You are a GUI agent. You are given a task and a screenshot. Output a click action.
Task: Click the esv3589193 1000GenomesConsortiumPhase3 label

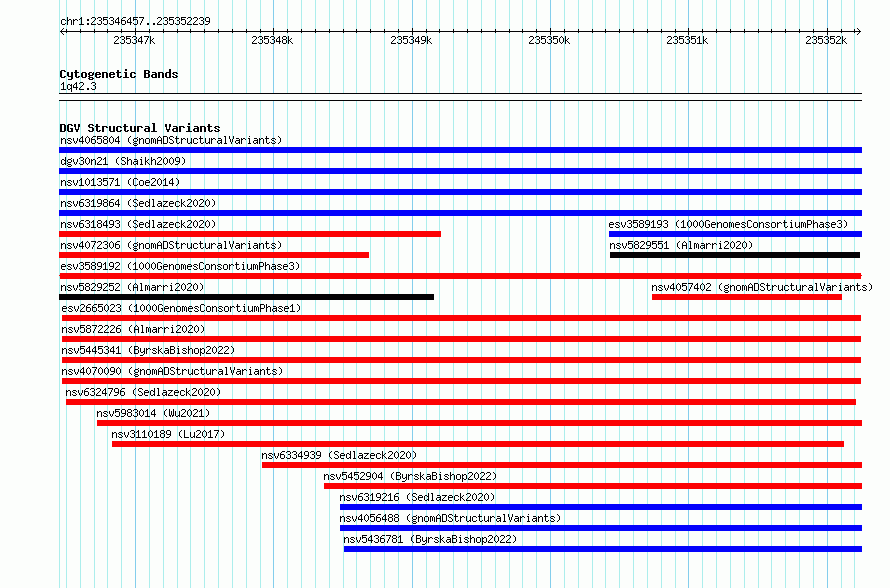pyautogui.click(x=728, y=224)
